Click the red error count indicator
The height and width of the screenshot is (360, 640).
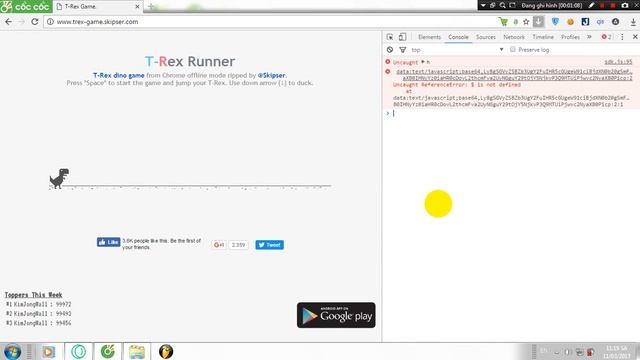607,37
